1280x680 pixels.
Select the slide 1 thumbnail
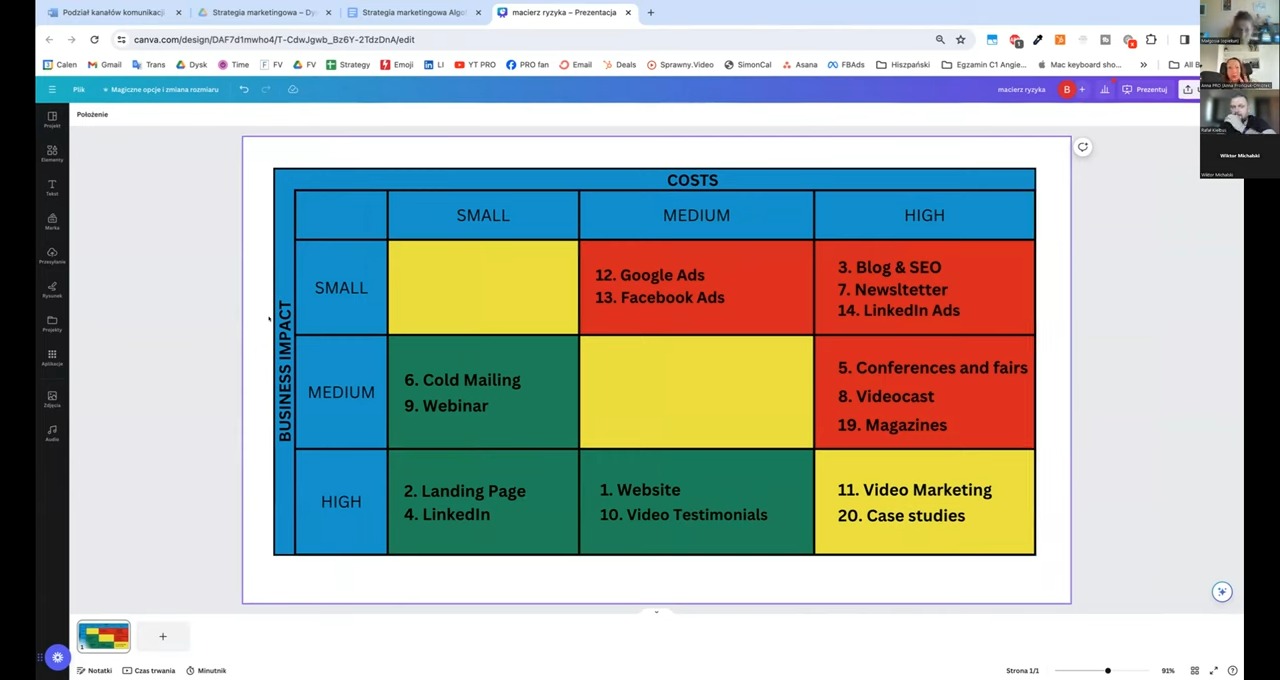tap(104, 636)
